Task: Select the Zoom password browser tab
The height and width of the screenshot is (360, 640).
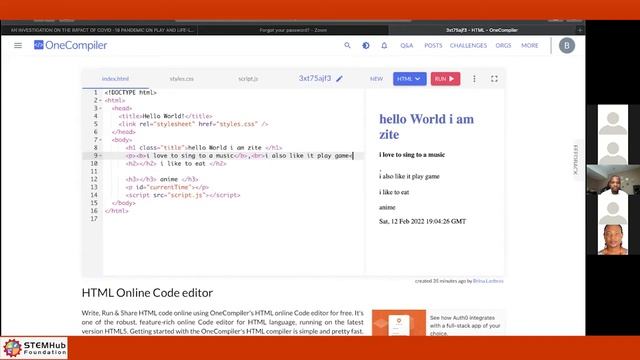Action: [x=293, y=30]
